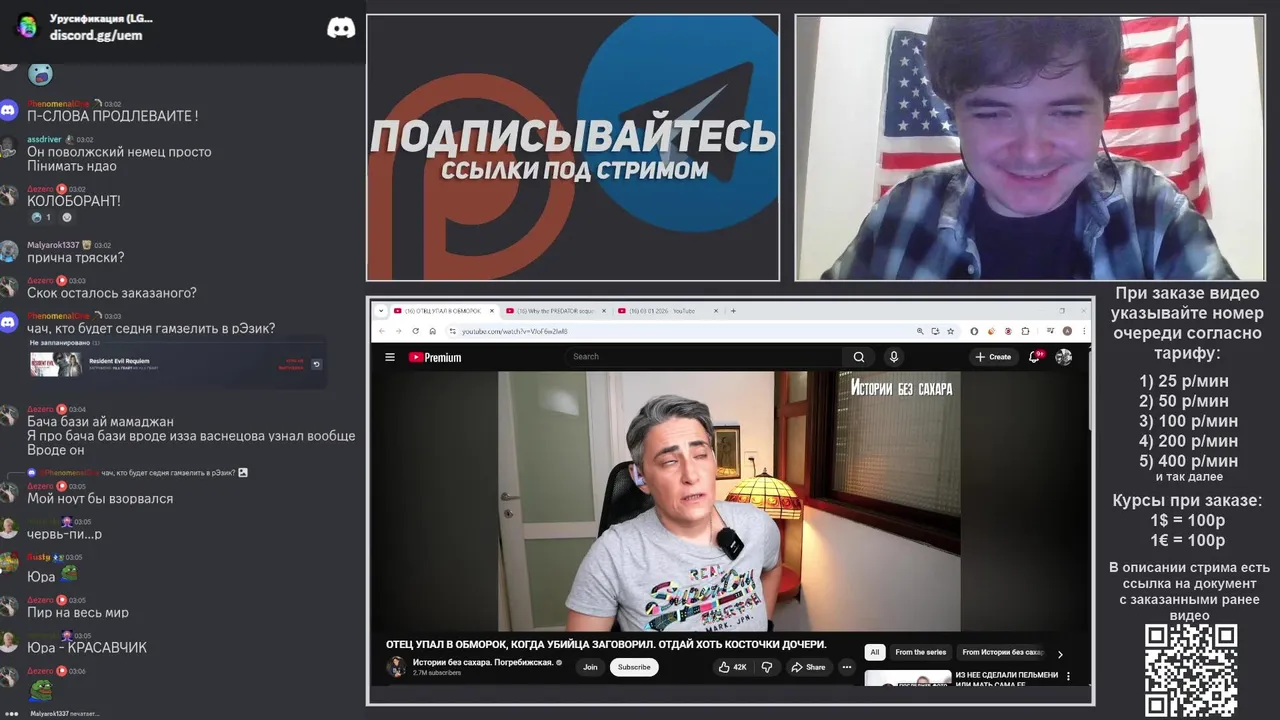The image size is (1280, 720).
Task: Click the message прична тряски?
Action: click(76, 258)
